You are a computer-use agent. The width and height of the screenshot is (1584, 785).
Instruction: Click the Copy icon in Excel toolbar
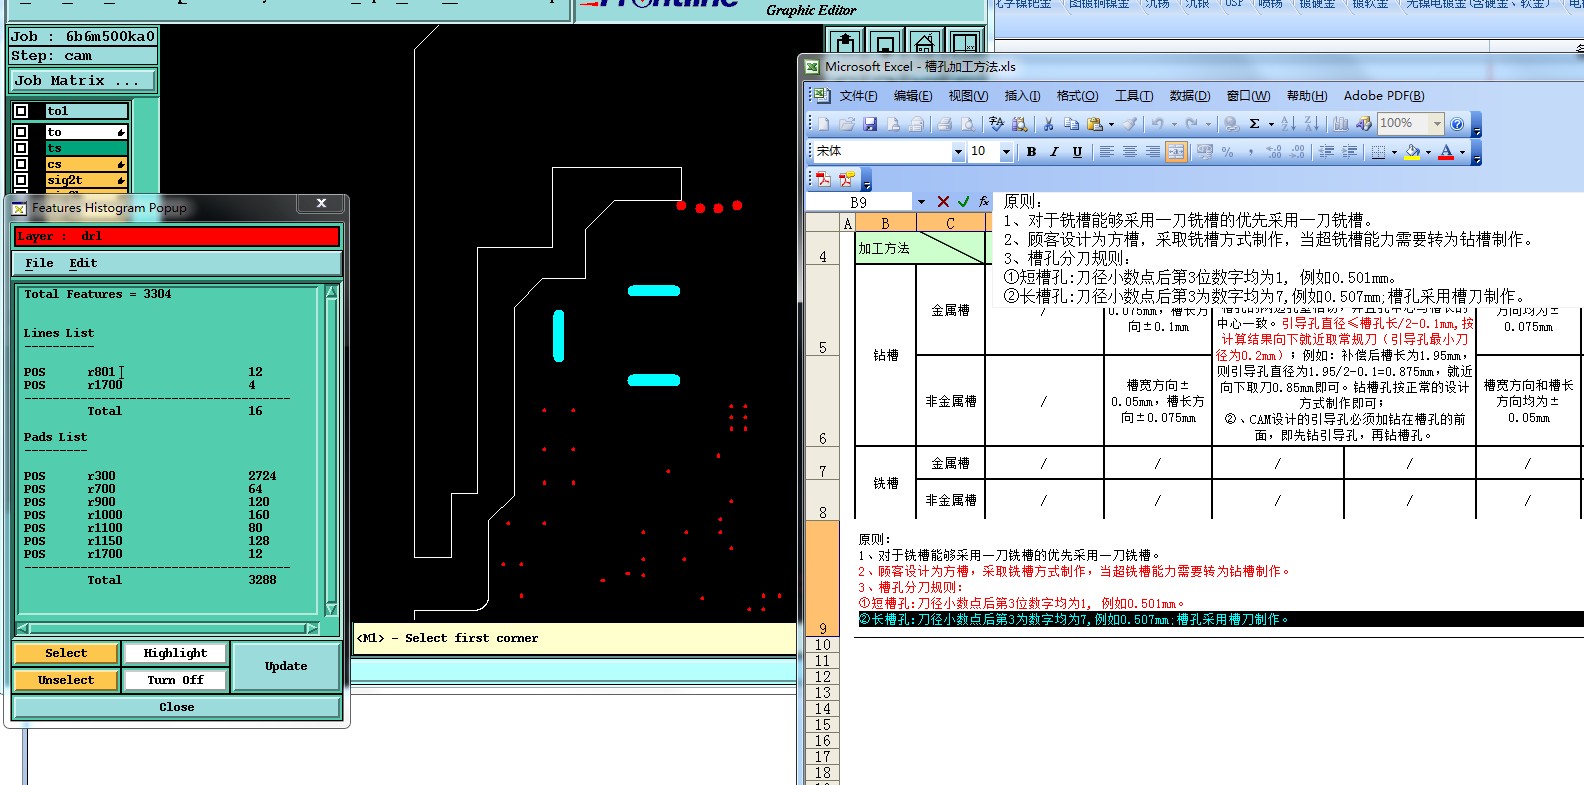click(x=1071, y=124)
